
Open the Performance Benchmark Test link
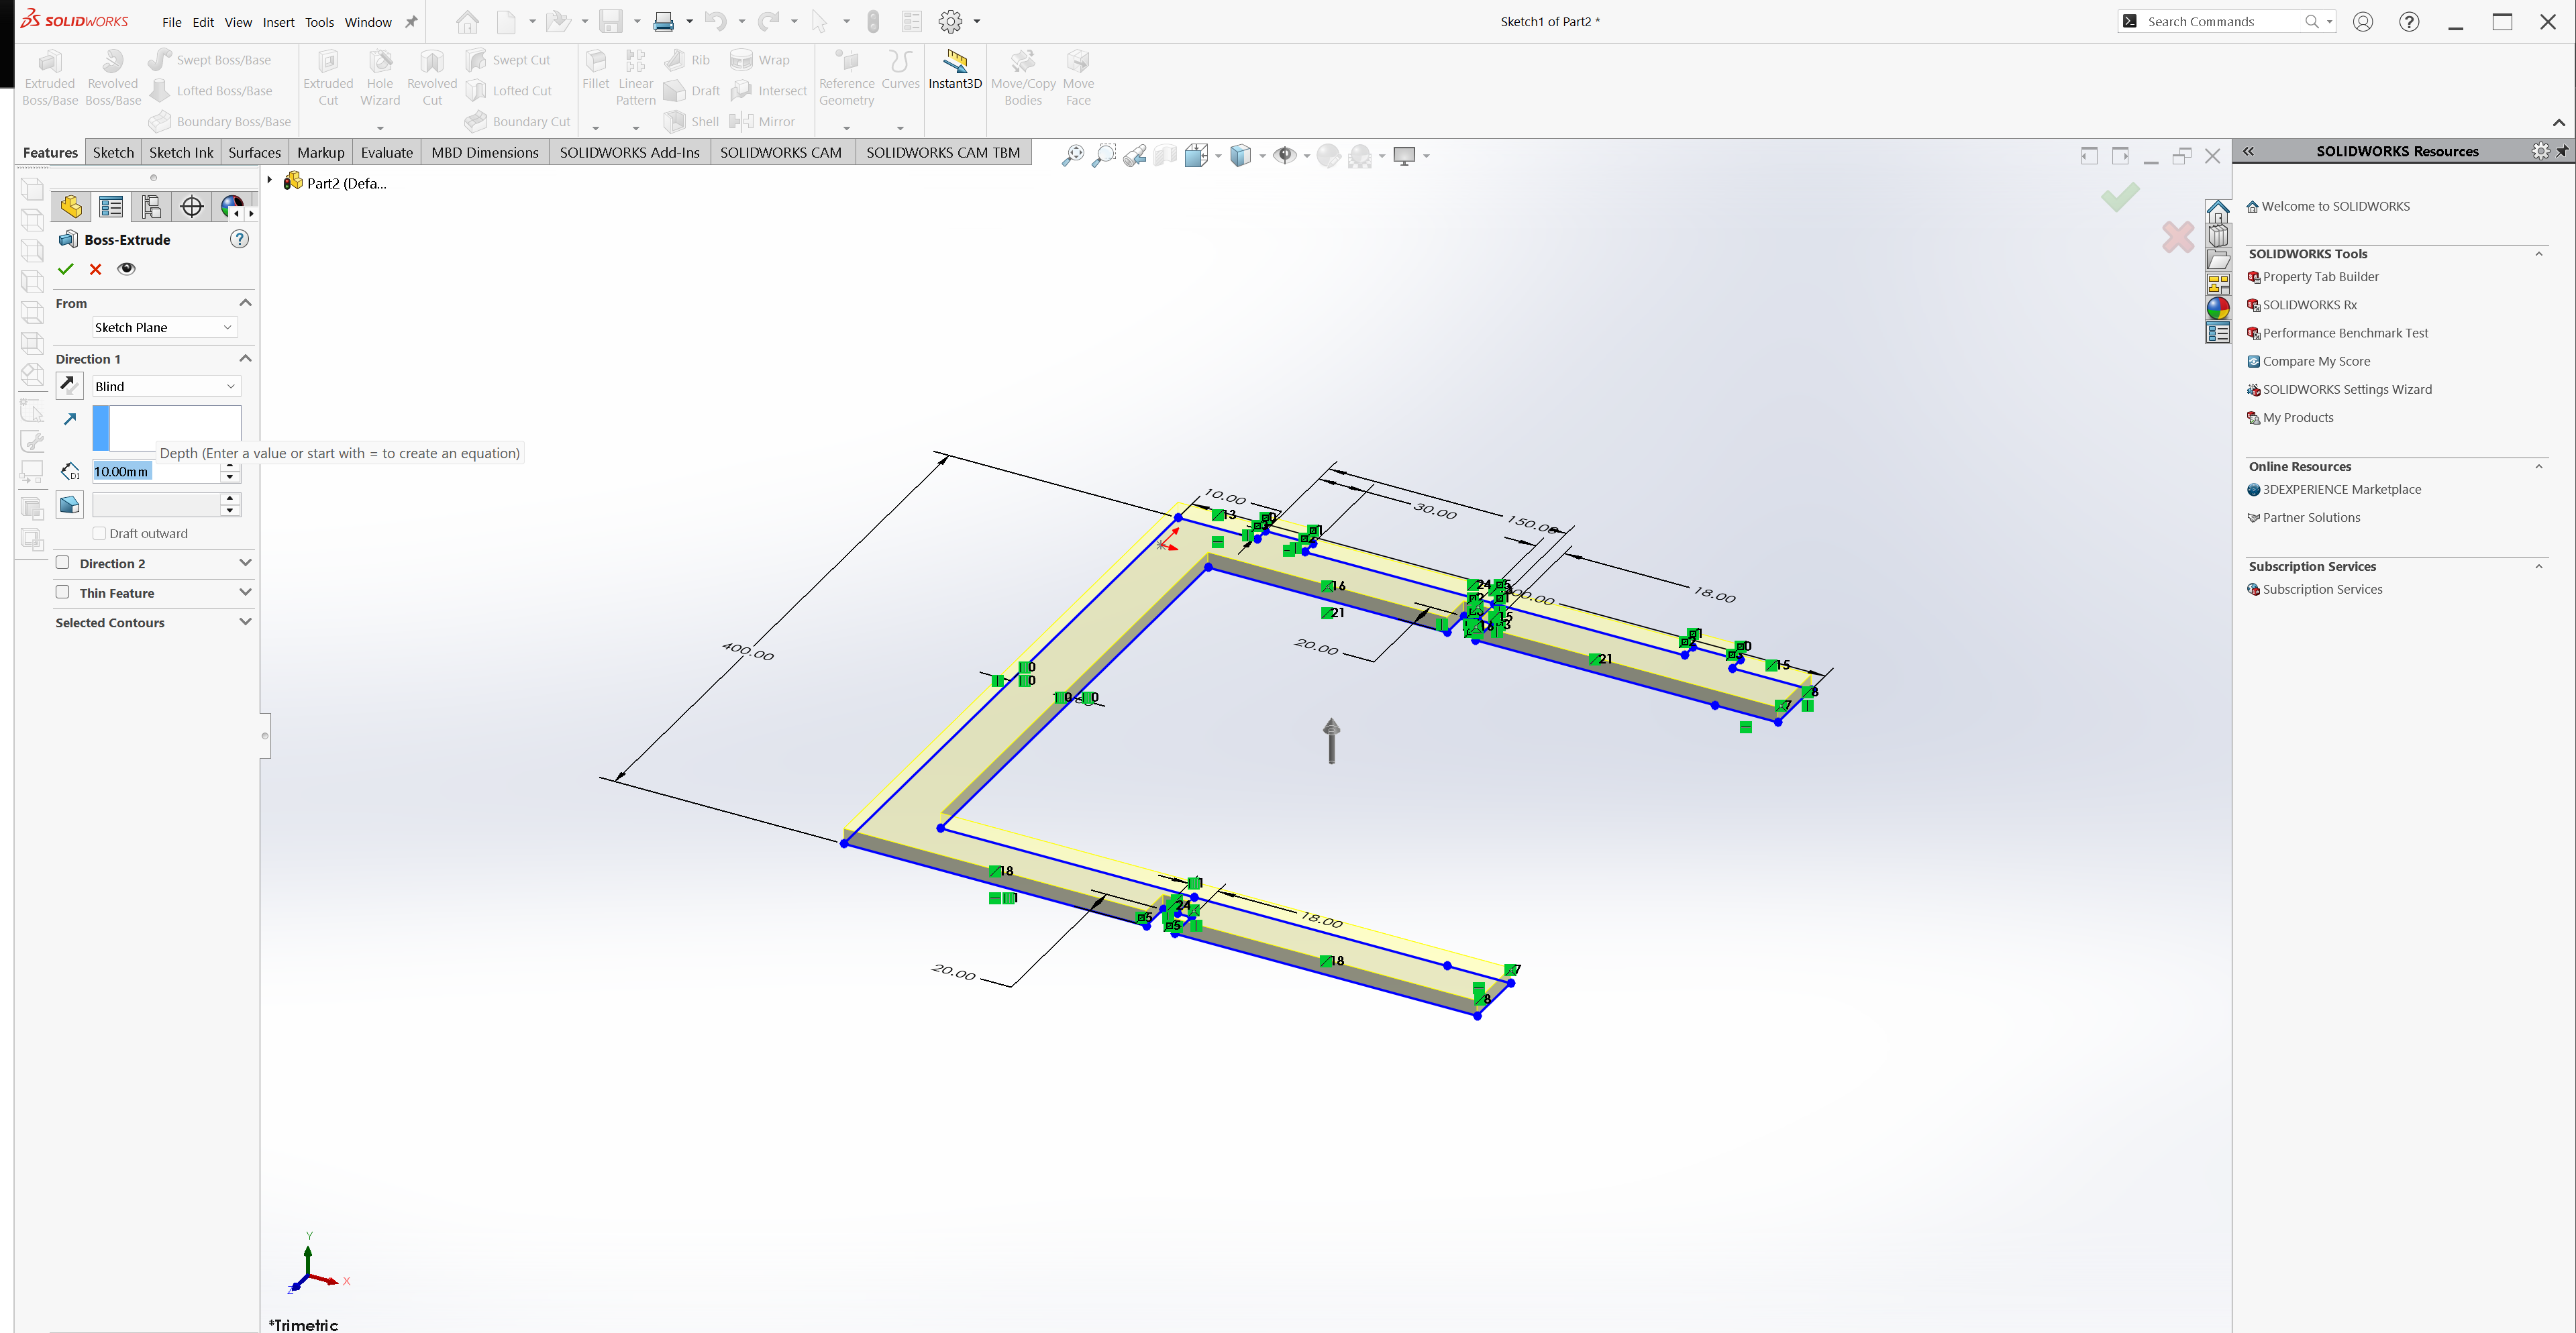click(2345, 333)
